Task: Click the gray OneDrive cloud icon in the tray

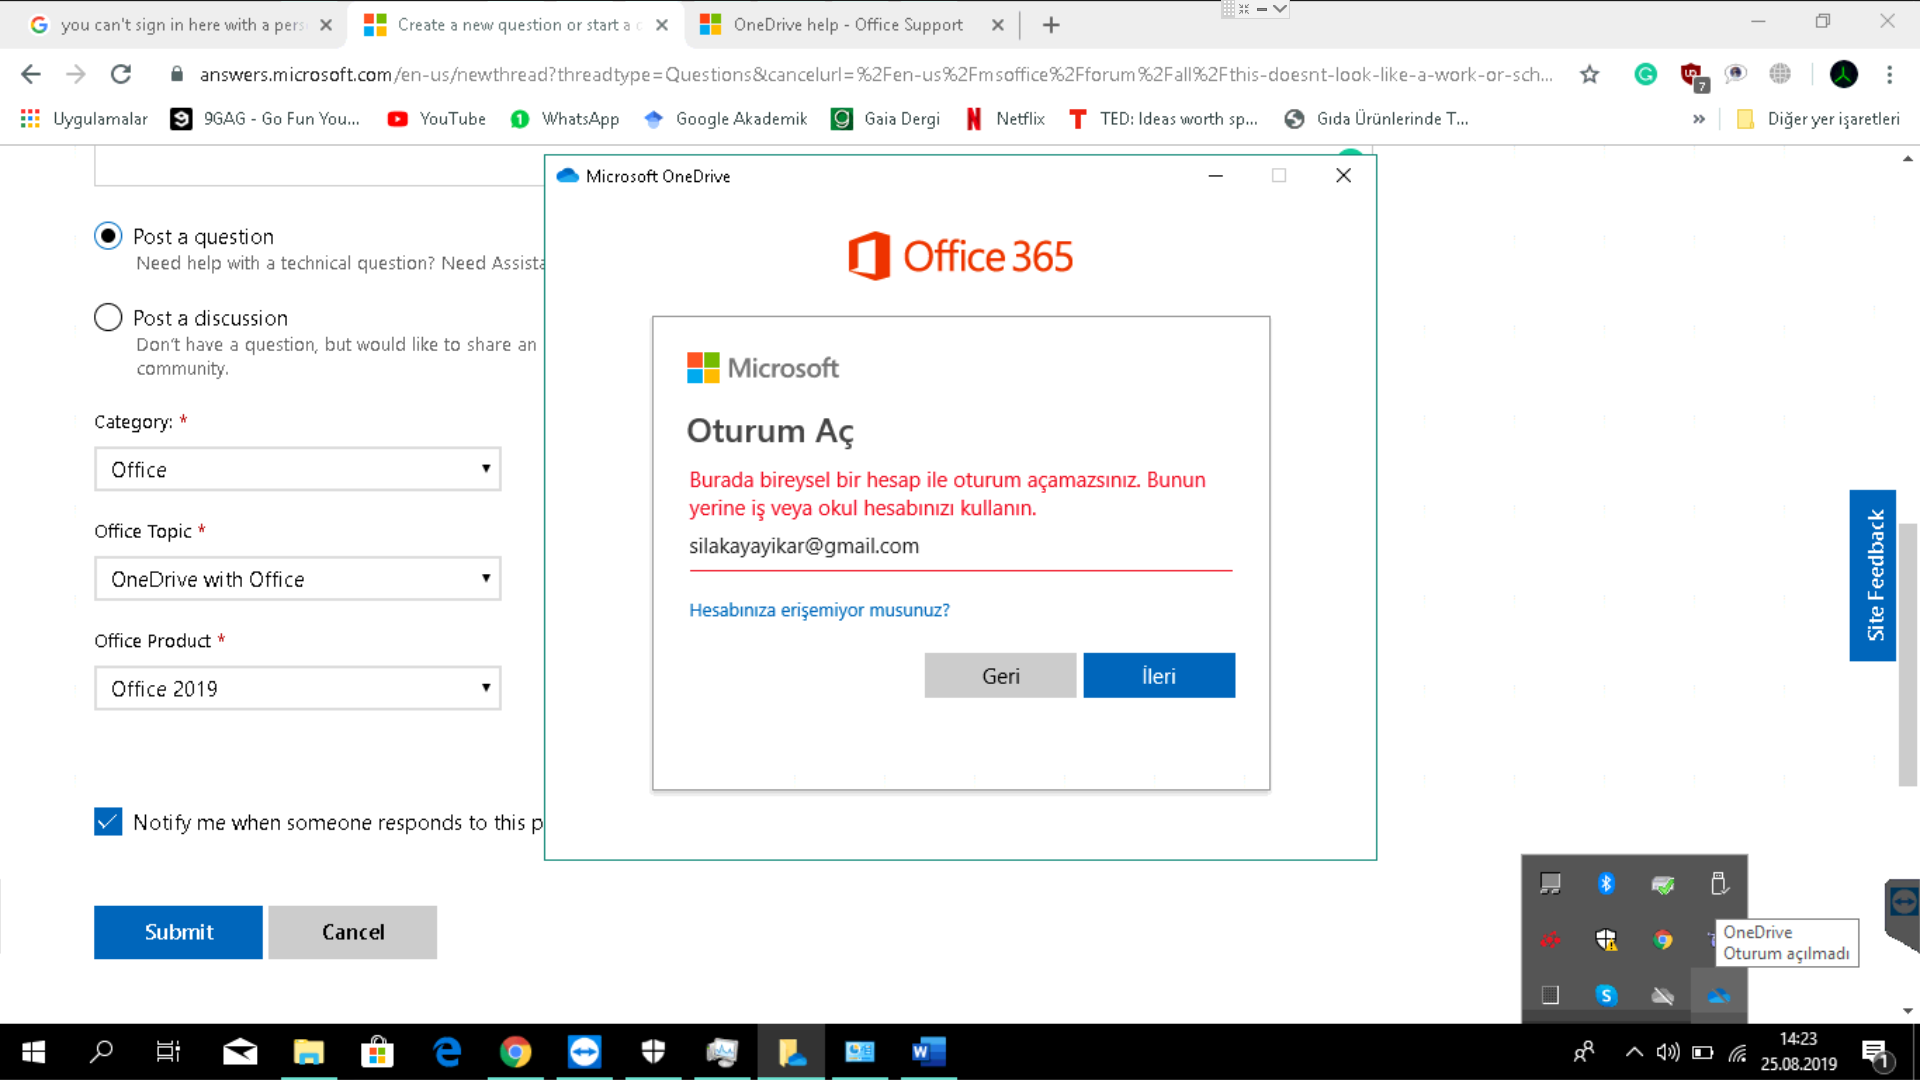Action: [x=1662, y=996]
